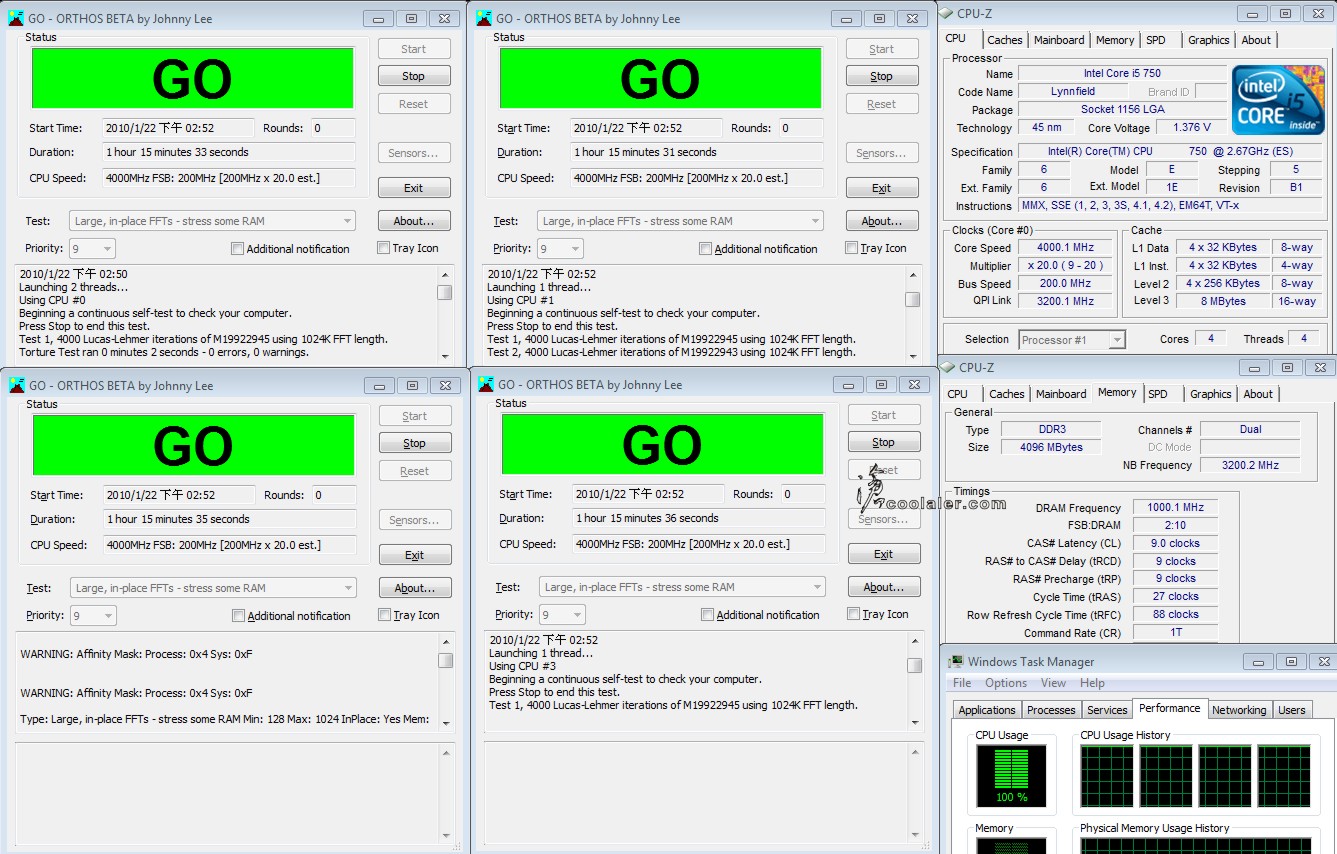The height and width of the screenshot is (854, 1337).
Task: Click the Rounds field in the 31 seconds window
Action: [x=801, y=128]
